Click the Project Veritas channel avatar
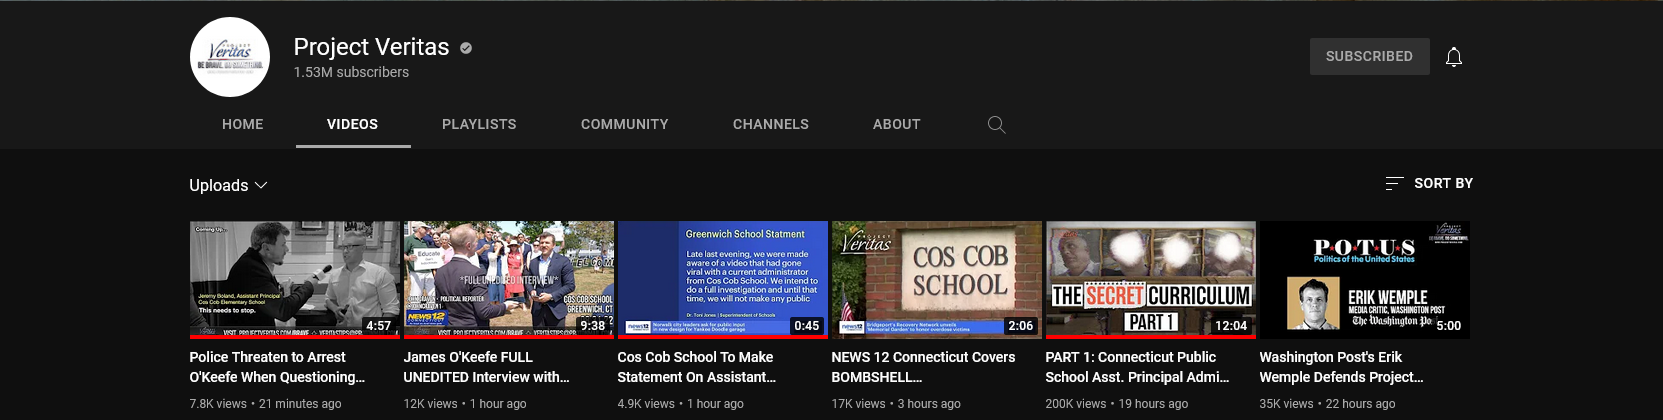 click(230, 57)
